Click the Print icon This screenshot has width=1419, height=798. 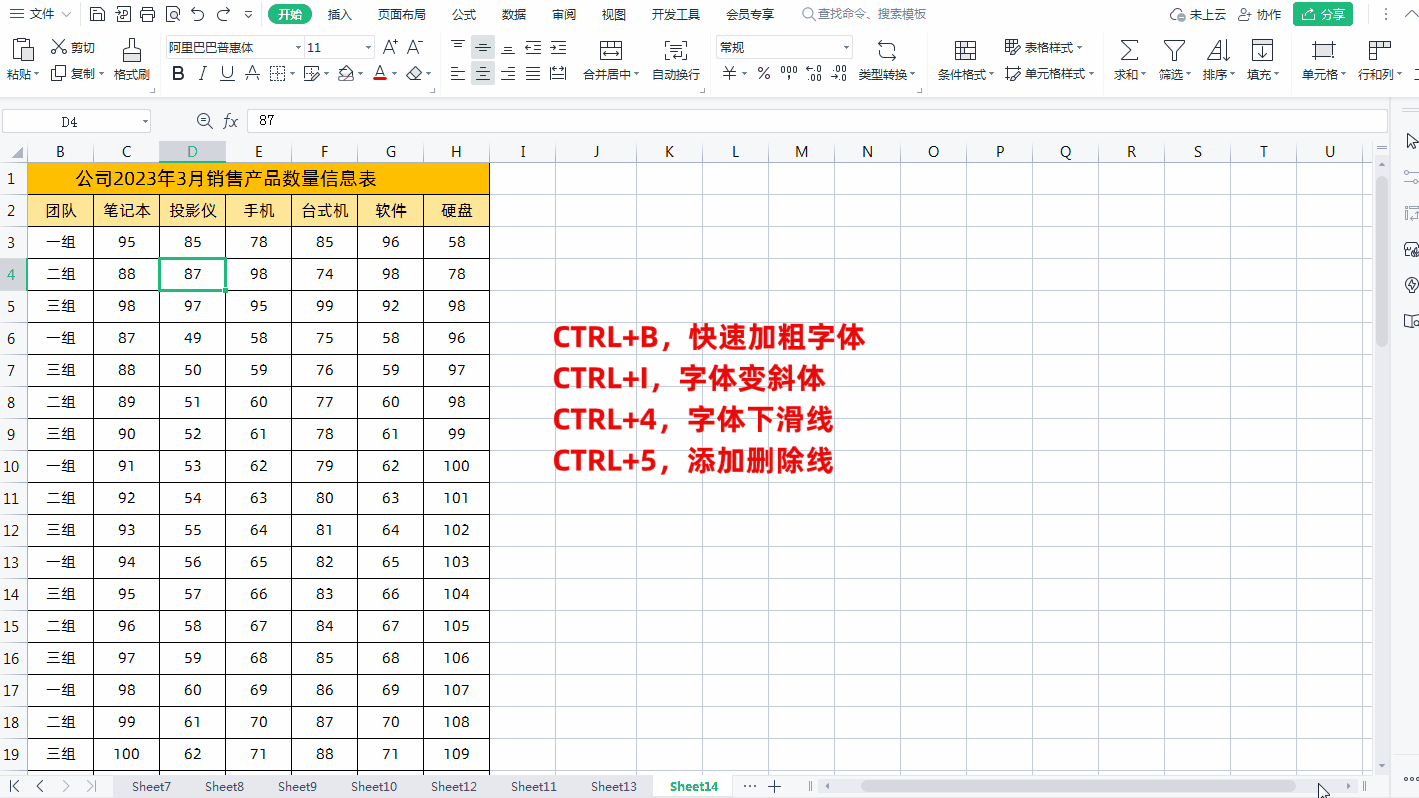147,14
